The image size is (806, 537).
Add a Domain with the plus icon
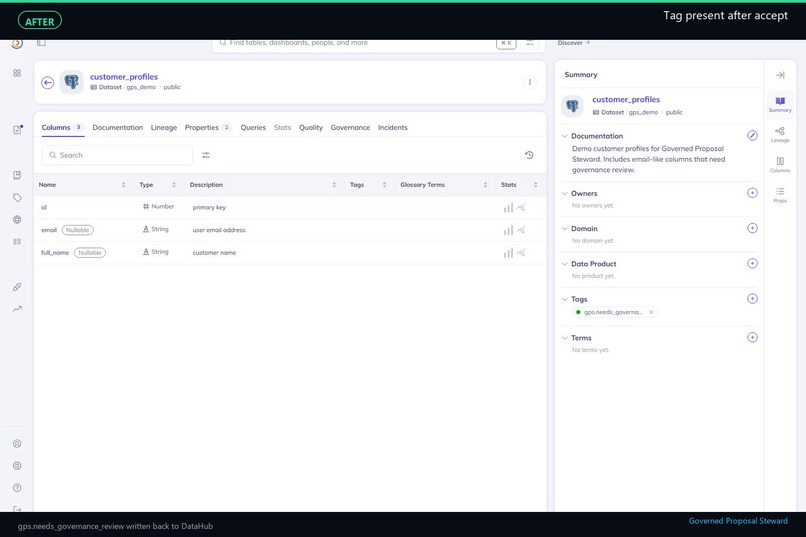click(x=752, y=228)
